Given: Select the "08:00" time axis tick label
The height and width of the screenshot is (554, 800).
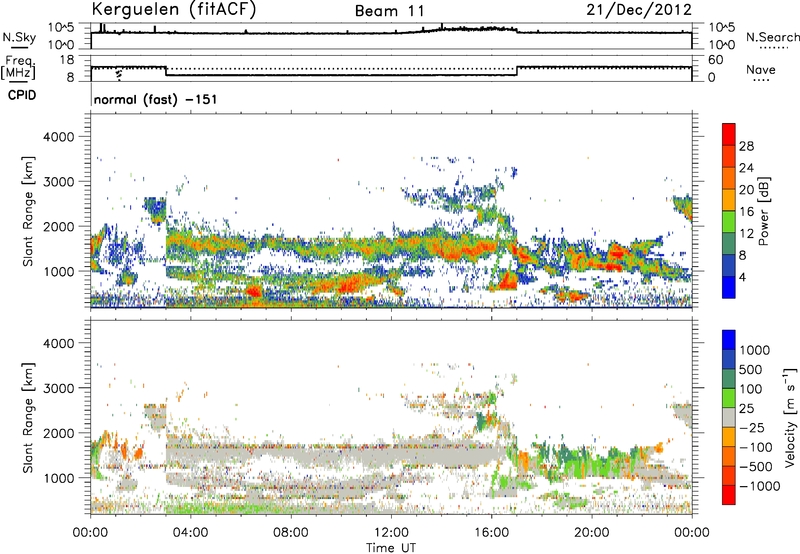Looking at the screenshot, I should pos(291,533).
